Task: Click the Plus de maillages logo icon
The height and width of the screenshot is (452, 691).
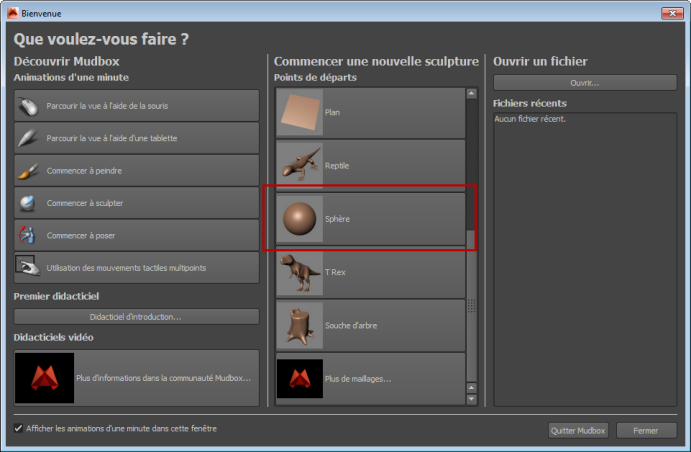Action: [x=300, y=379]
